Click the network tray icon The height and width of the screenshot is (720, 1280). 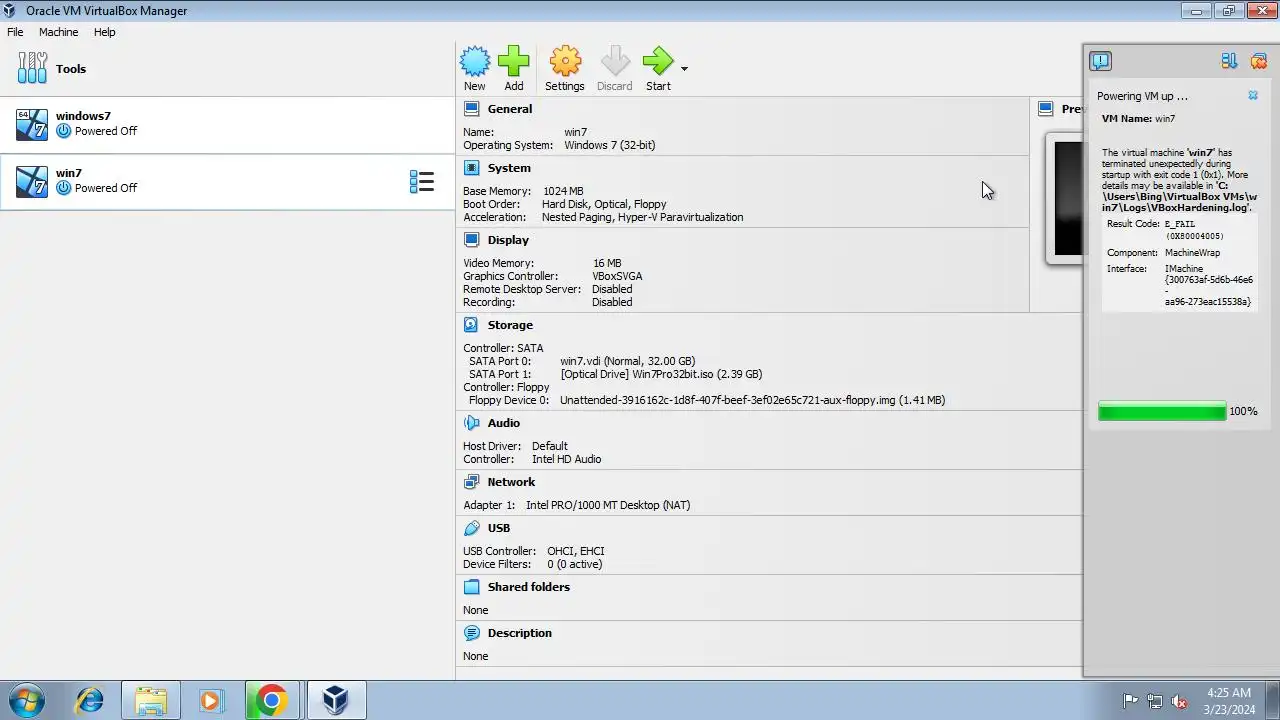click(1155, 701)
